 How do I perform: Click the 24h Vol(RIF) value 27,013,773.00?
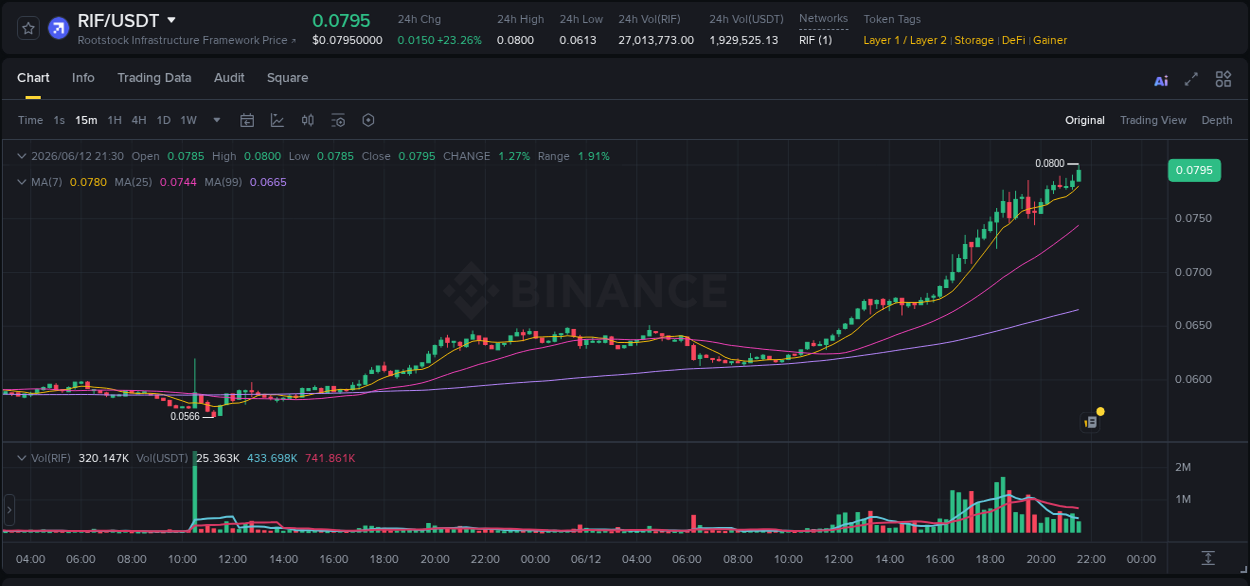click(656, 40)
